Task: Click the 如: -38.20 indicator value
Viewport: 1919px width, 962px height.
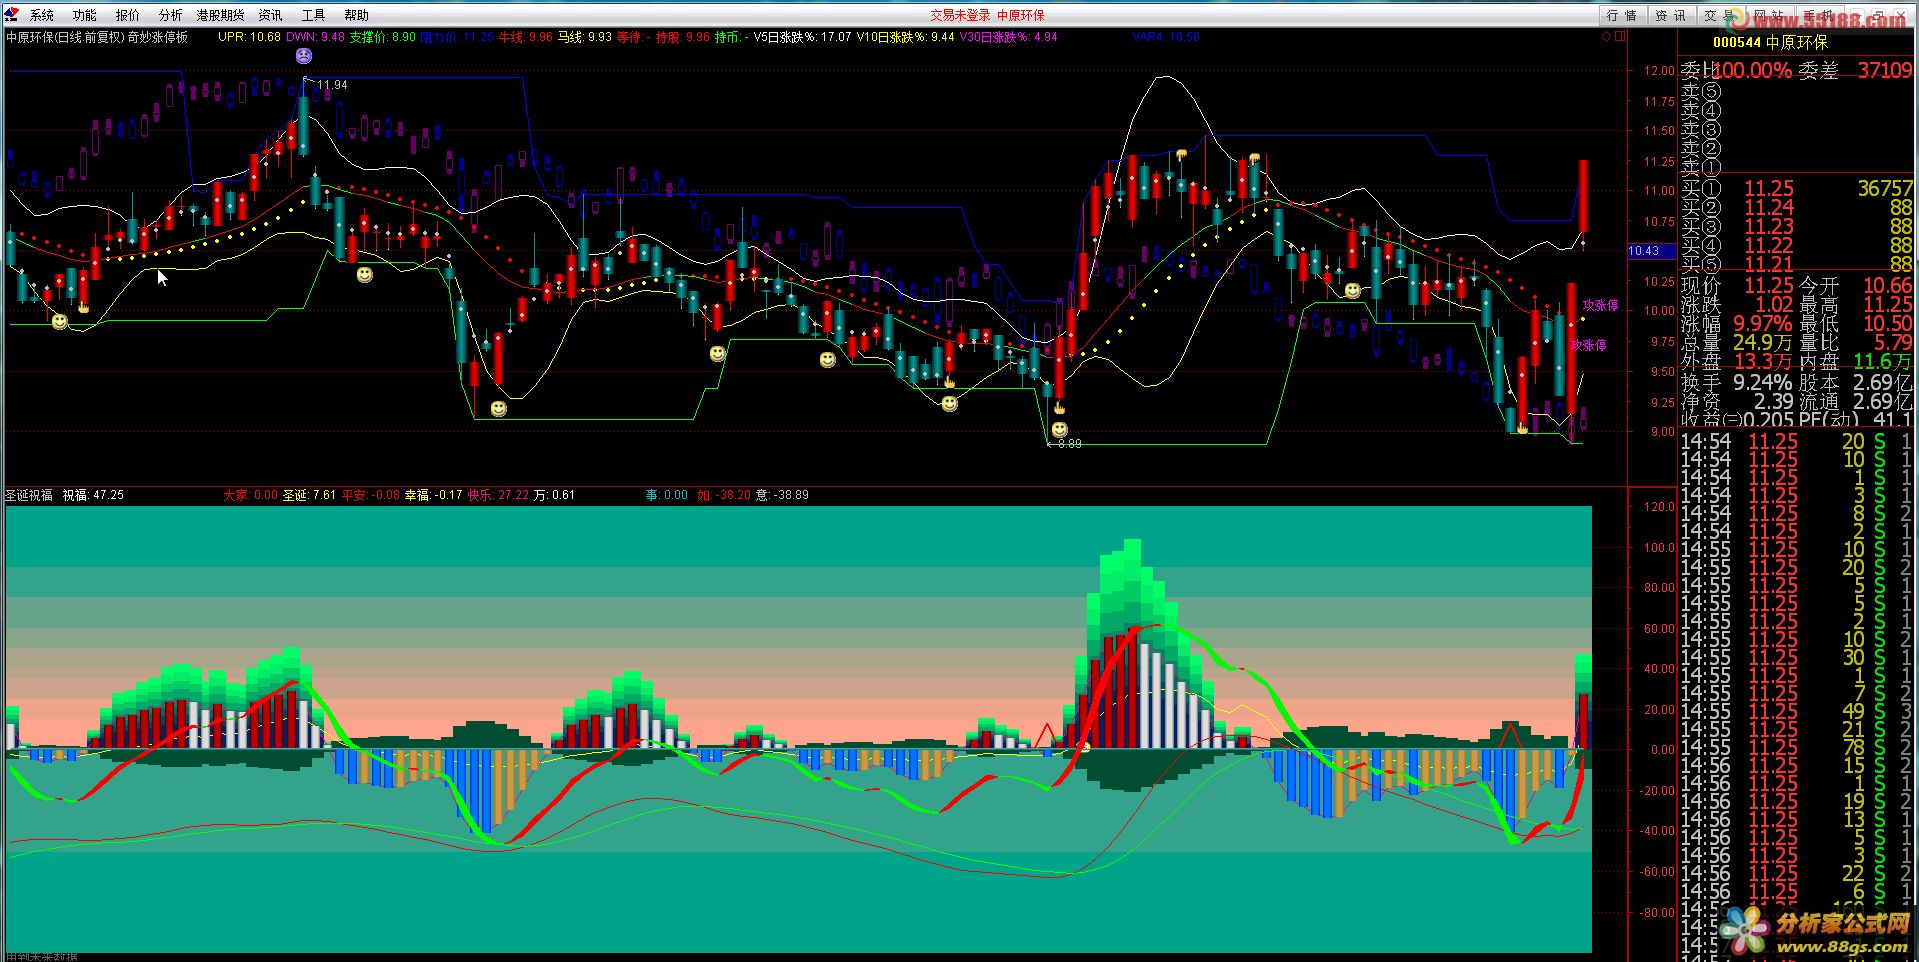Action: point(724,495)
